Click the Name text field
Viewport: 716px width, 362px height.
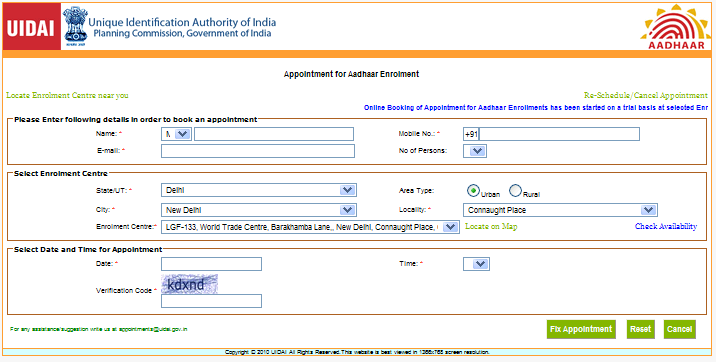(x=274, y=134)
